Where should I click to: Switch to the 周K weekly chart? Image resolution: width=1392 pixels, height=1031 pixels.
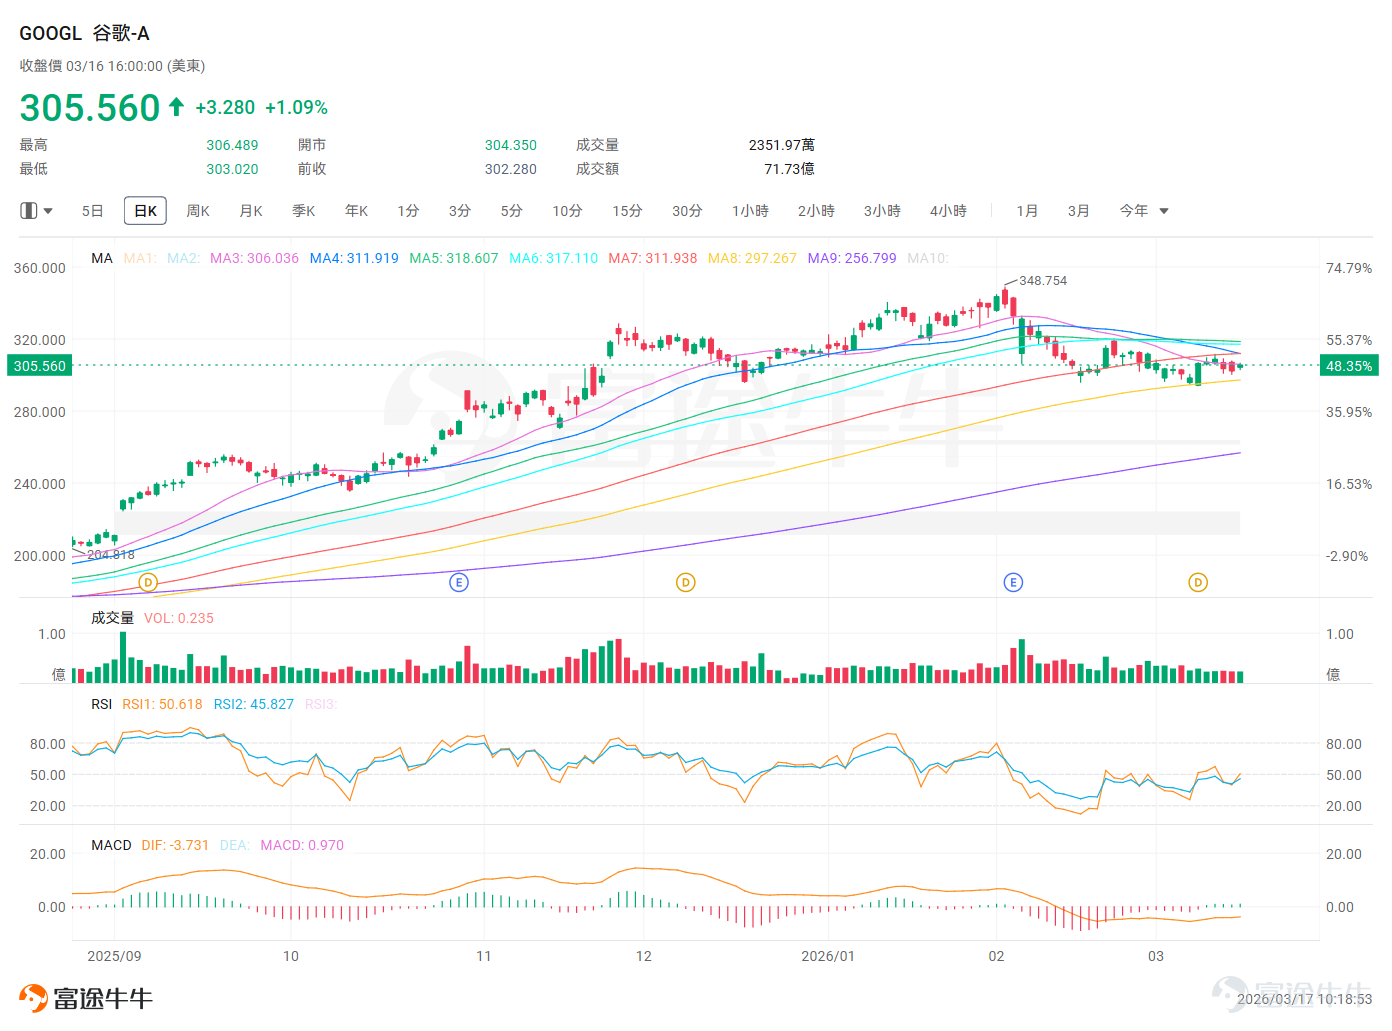point(198,211)
